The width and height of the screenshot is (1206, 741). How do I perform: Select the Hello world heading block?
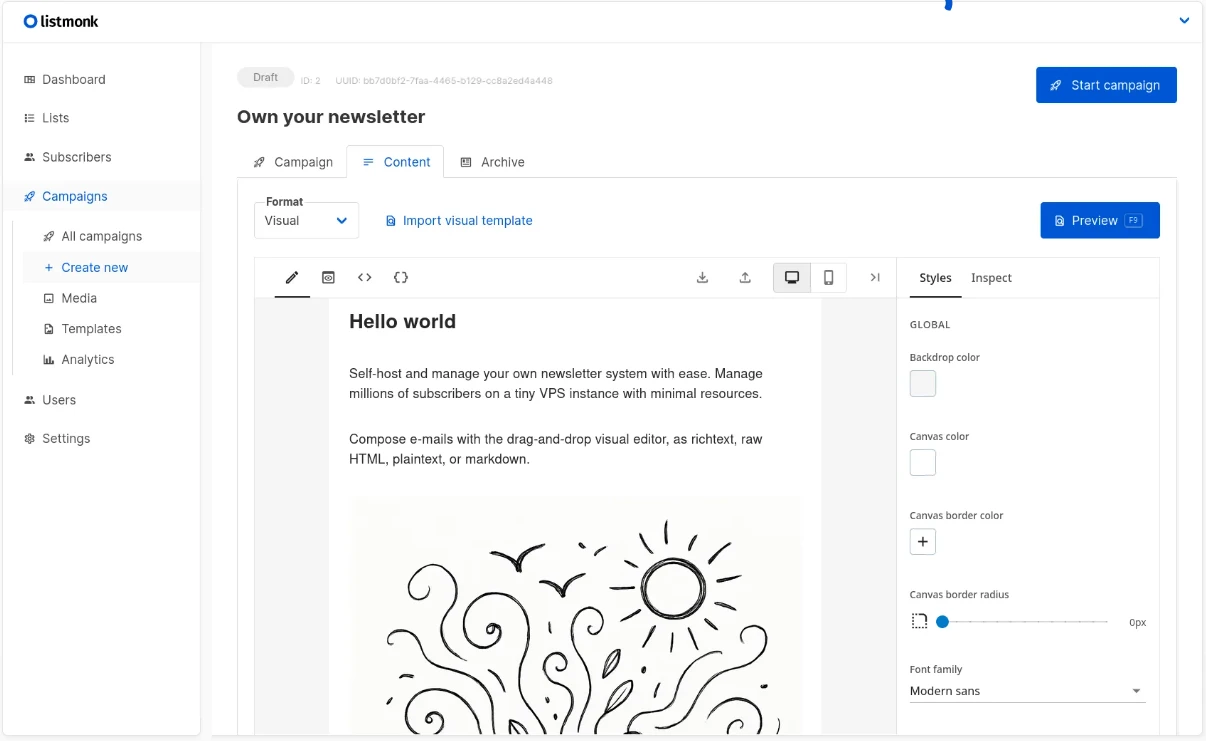click(x=402, y=322)
